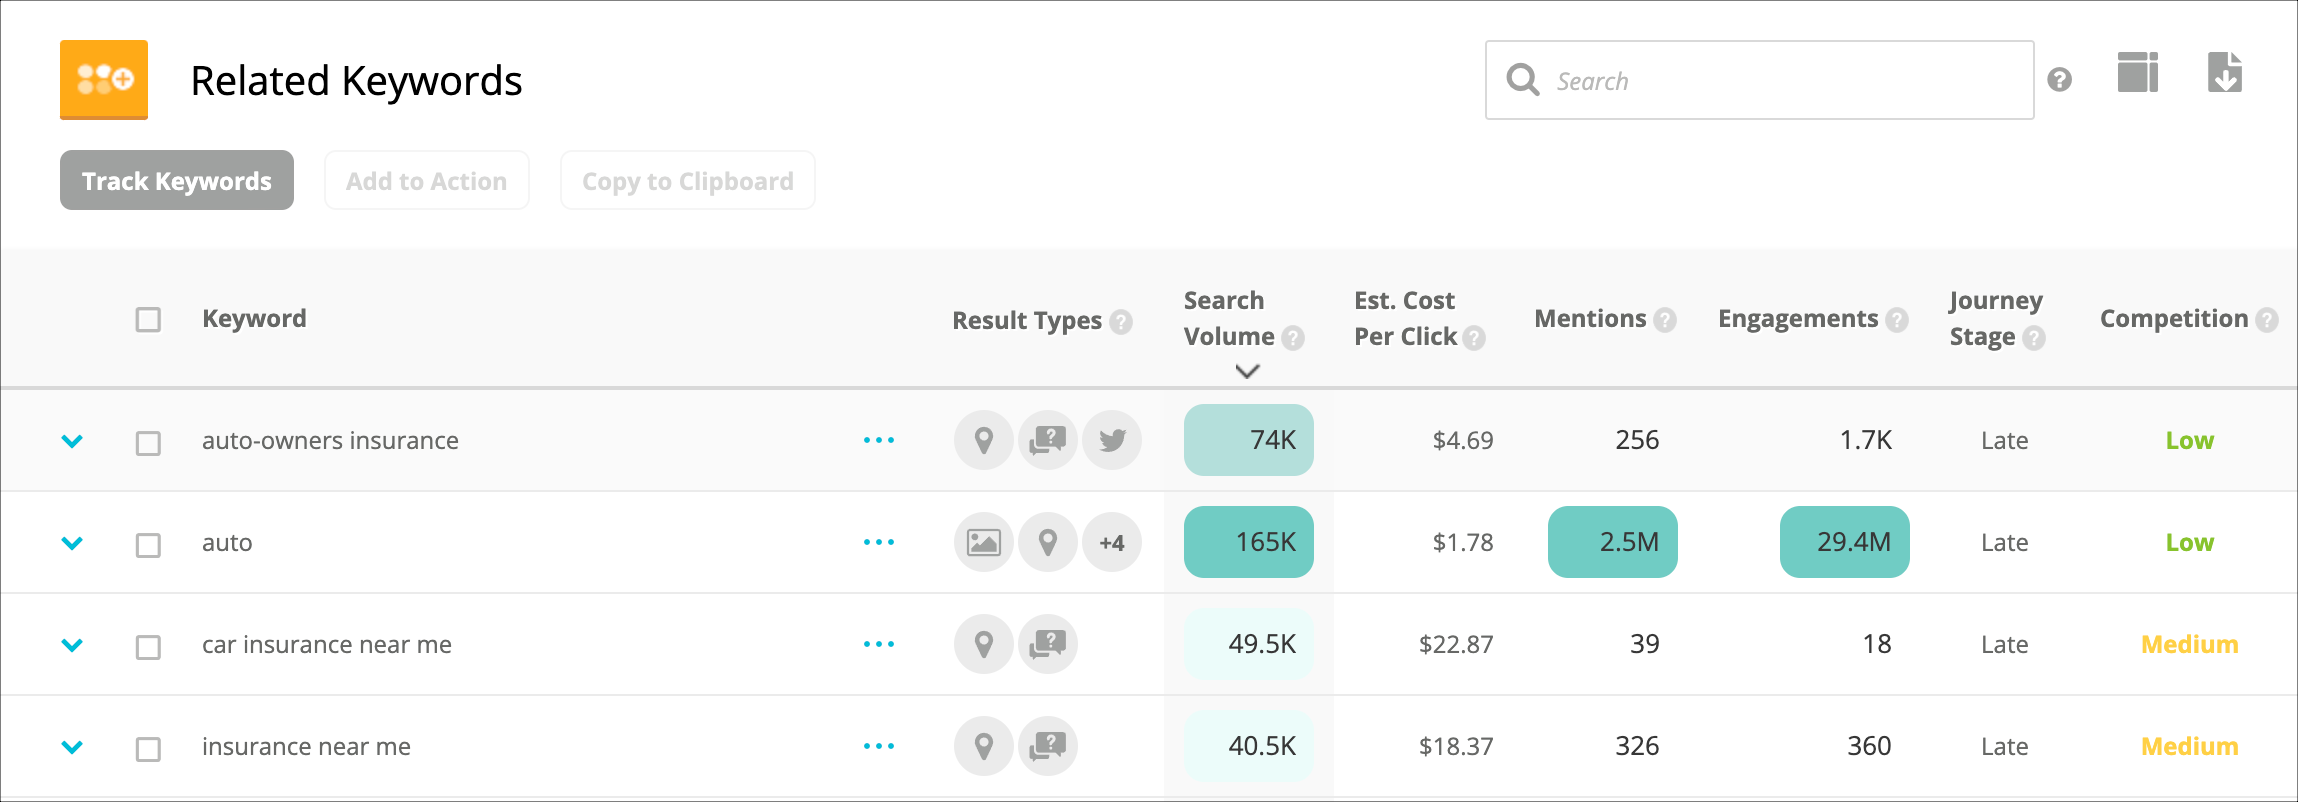Click map pin icon for car insurance near me
This screenshot has height=802, width=2298.
point(984,644)
